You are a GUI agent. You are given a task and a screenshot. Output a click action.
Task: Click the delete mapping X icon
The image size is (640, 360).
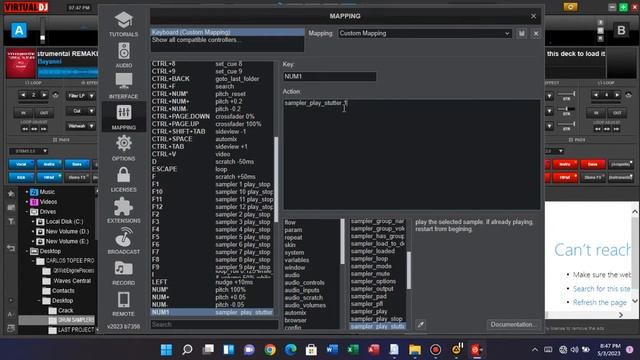tap(536, 33)
